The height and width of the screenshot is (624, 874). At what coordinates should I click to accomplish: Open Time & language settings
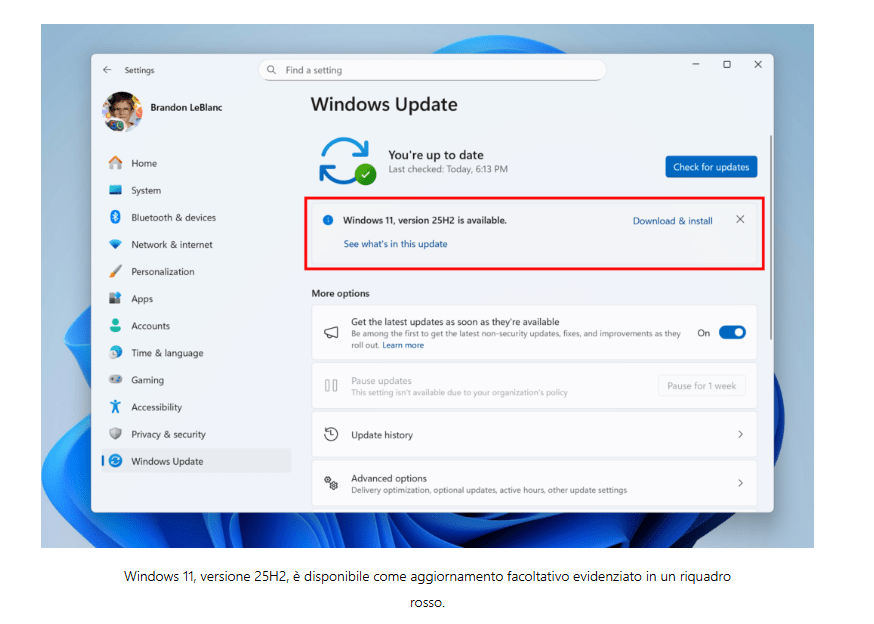tap(196, 352)
